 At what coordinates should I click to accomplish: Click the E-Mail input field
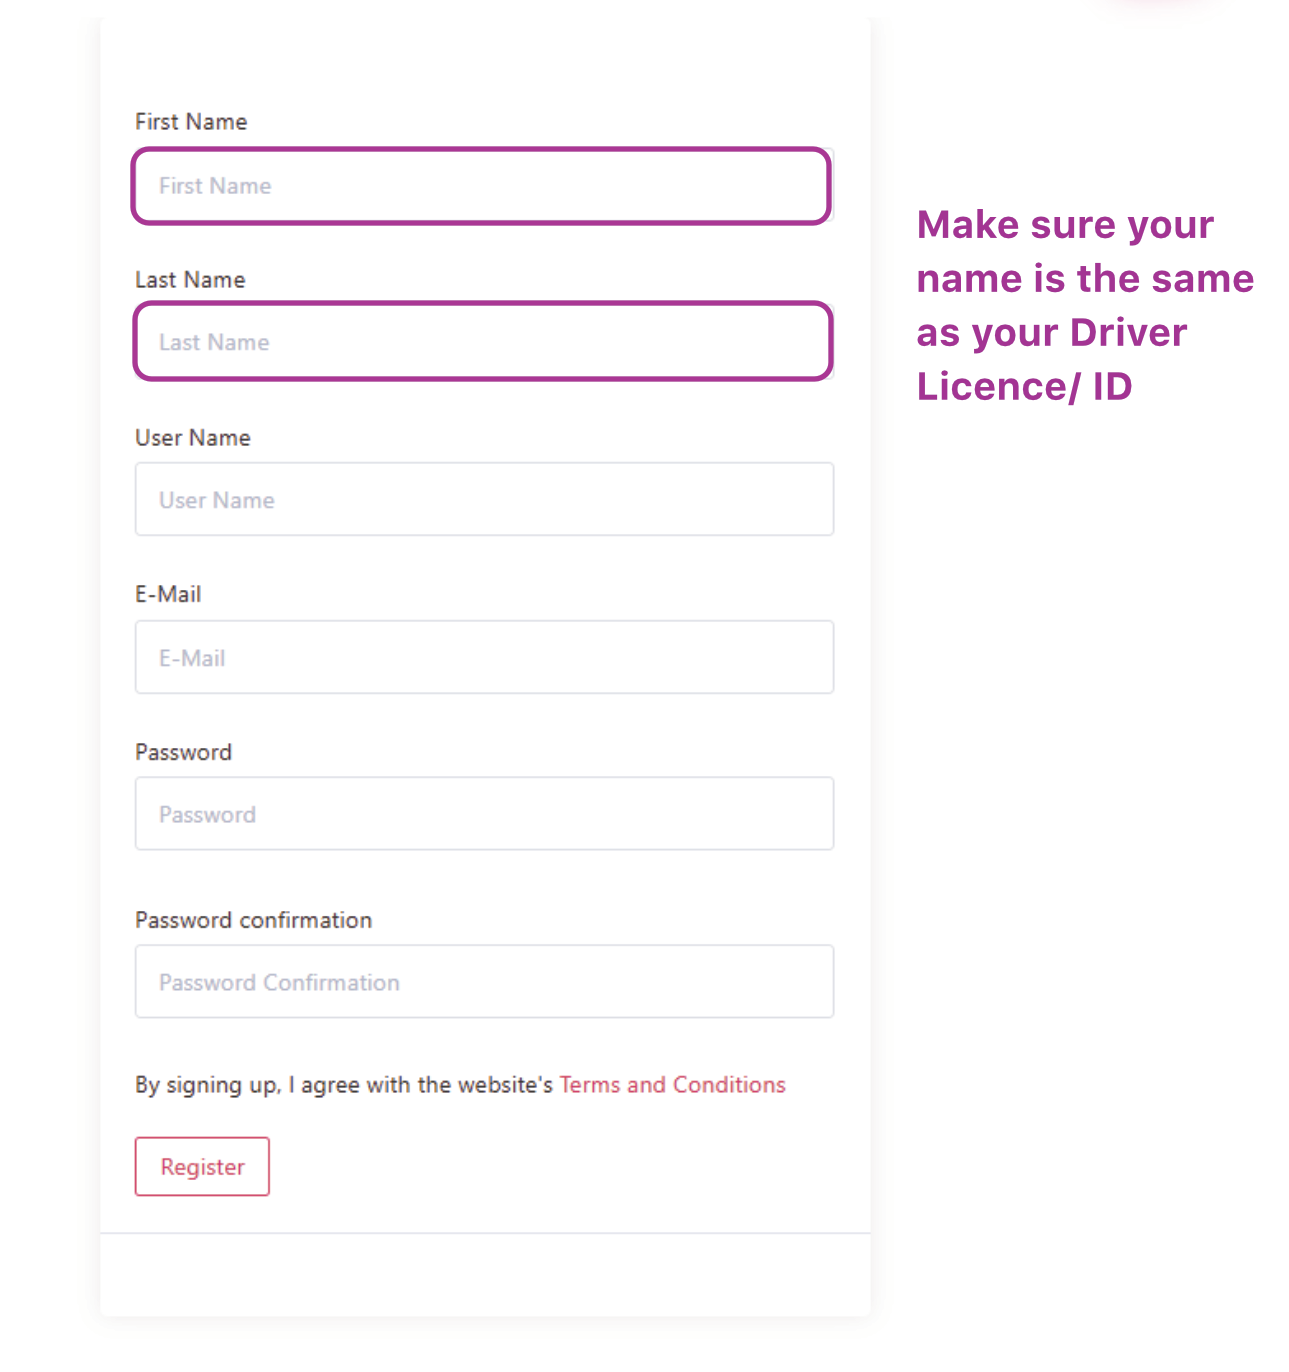click(483, 657)
